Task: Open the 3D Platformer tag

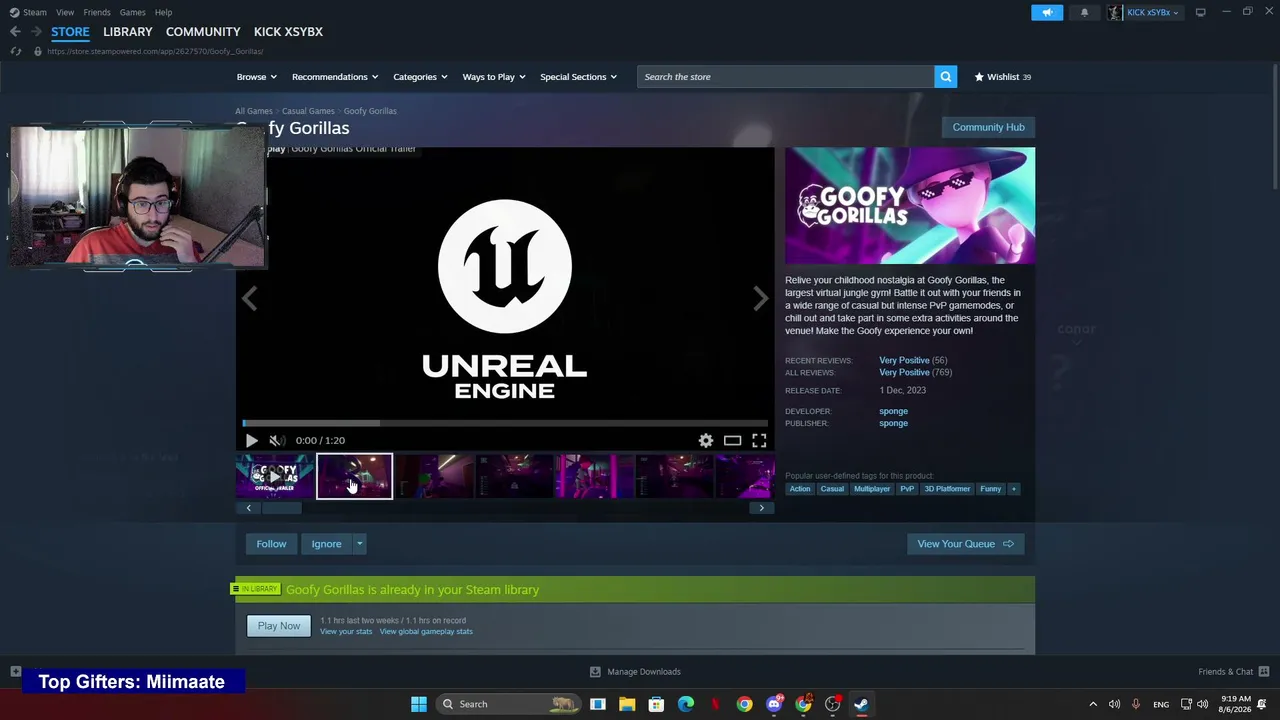Action: click(947, 489)
